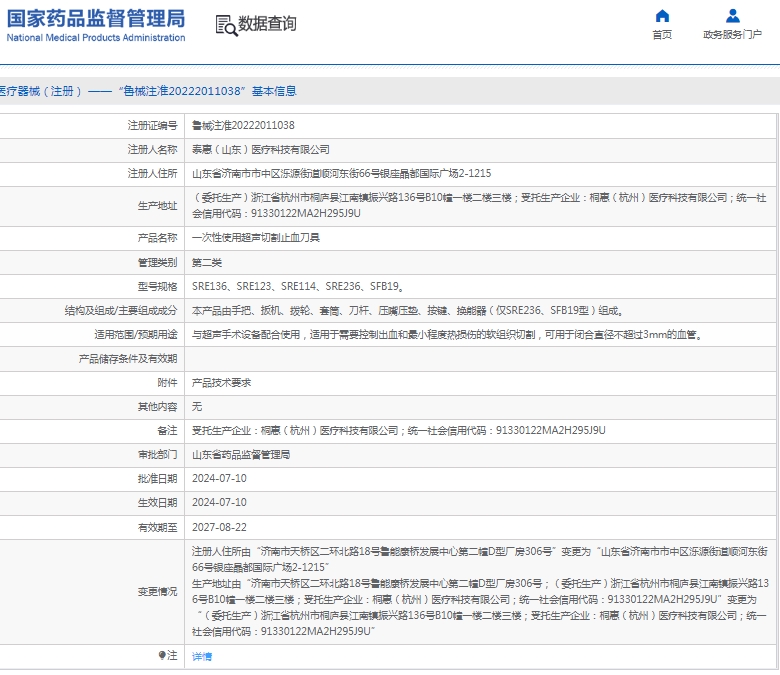Viewport: 780px width, 675px height.
Task: Click the 产品名称 row label
Action: (x=157, y=238)
